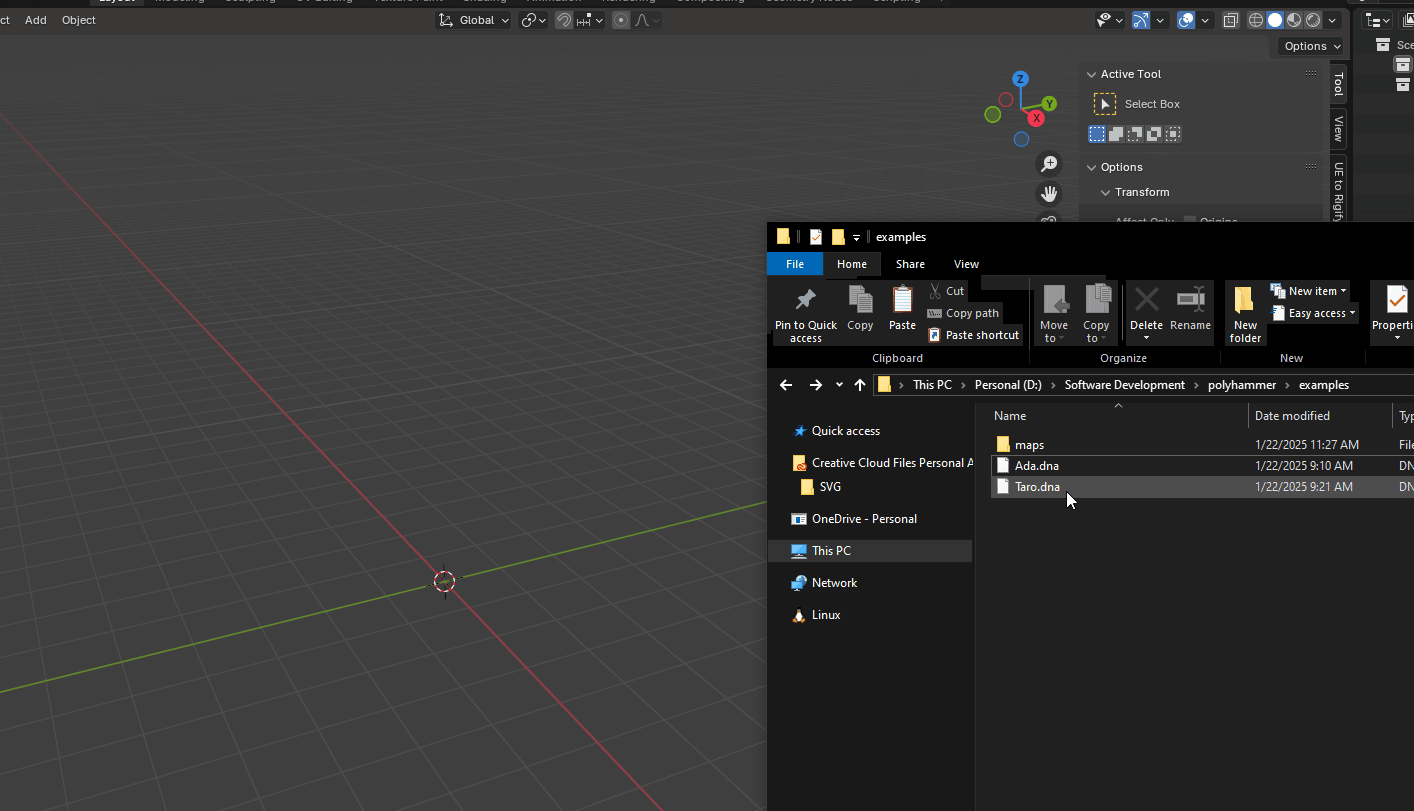Select the Ada.dna file
The height and width of the screenshot is (811, 1414).
[x=1036, y=466]
